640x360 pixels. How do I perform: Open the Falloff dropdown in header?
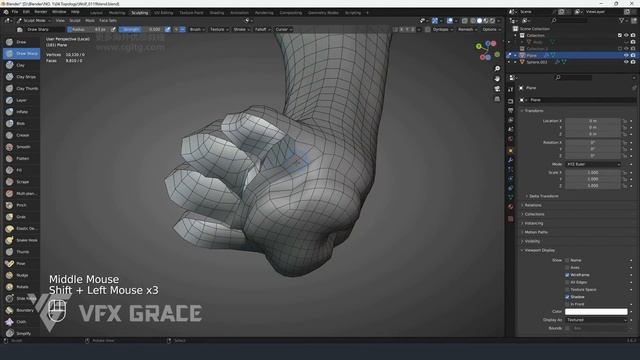point(262,29)
